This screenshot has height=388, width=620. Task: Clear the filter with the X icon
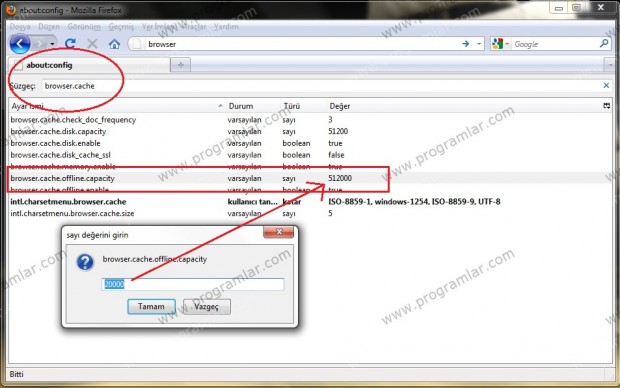[606, 85]
